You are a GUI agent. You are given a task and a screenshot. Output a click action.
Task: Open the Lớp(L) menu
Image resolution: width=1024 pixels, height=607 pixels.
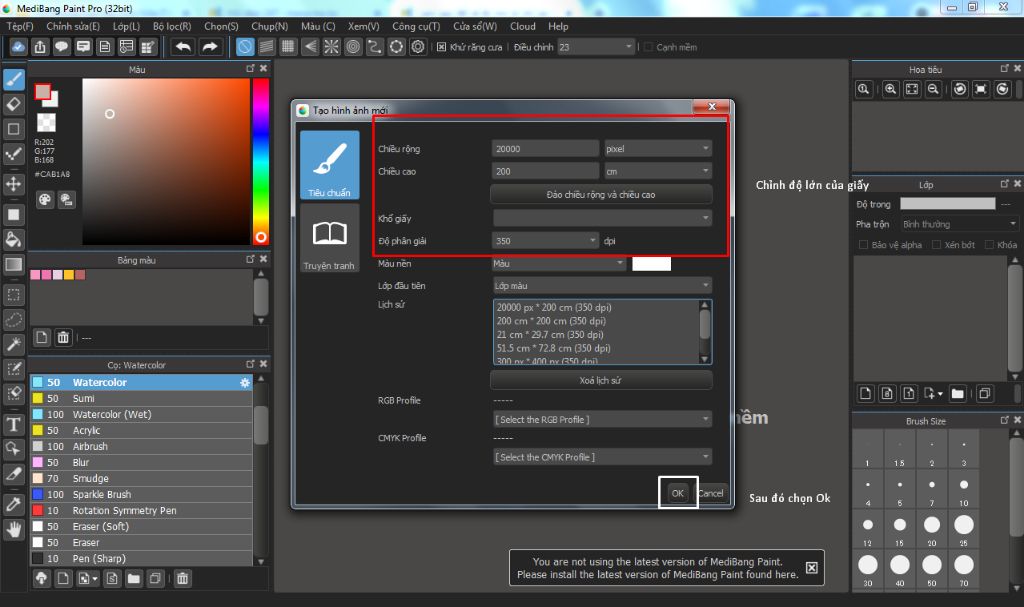tap(126, 26)
